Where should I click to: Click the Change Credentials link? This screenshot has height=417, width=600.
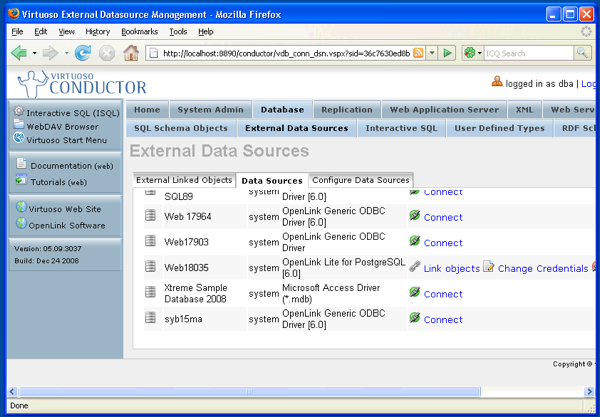pyautogui.click(x=543, y=269)
